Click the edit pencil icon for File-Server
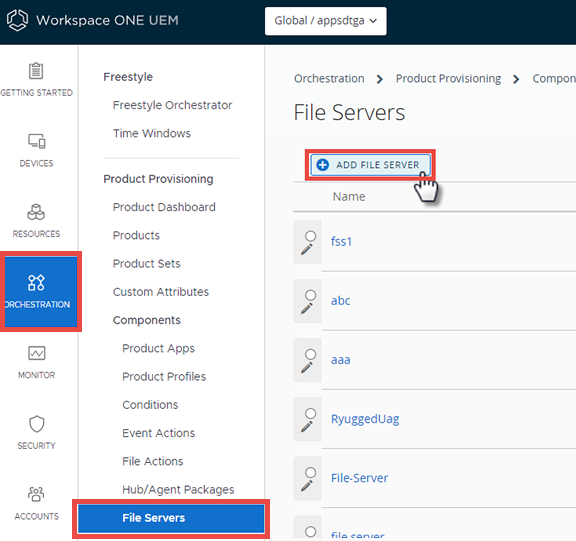This screenshot has width=576, height=541. [x=307, y=486]
